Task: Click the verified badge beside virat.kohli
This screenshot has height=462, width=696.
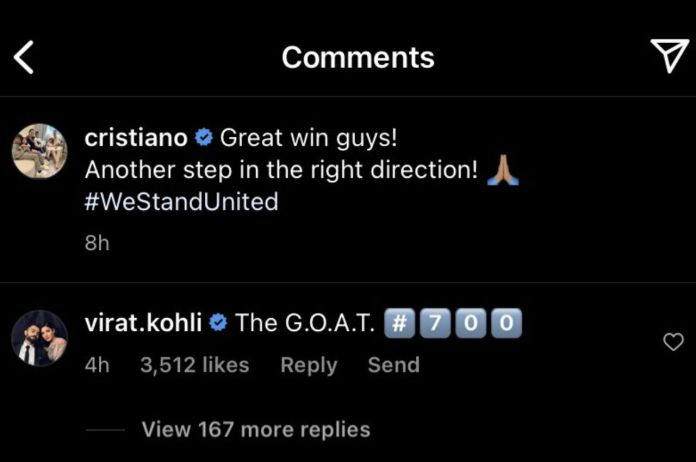Action: pos(219,324)
